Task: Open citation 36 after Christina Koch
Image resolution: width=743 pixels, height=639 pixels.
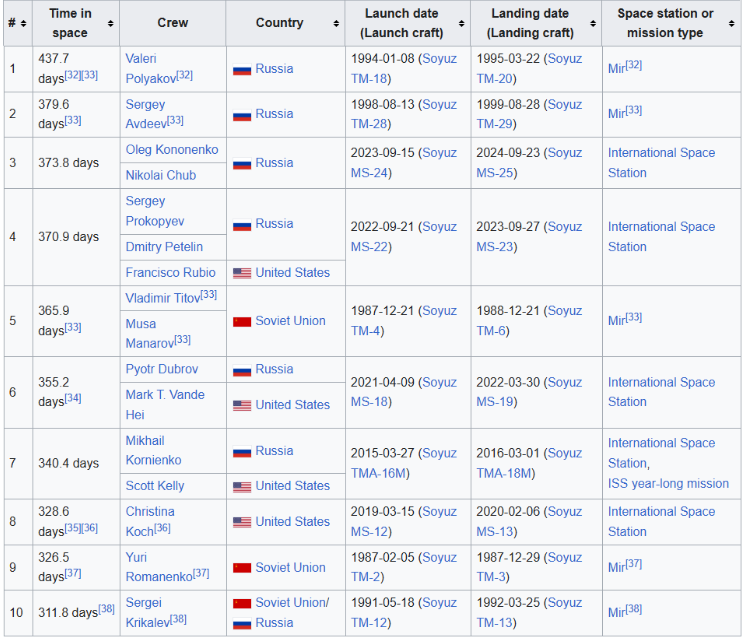Action: click(x=162, y=528)
